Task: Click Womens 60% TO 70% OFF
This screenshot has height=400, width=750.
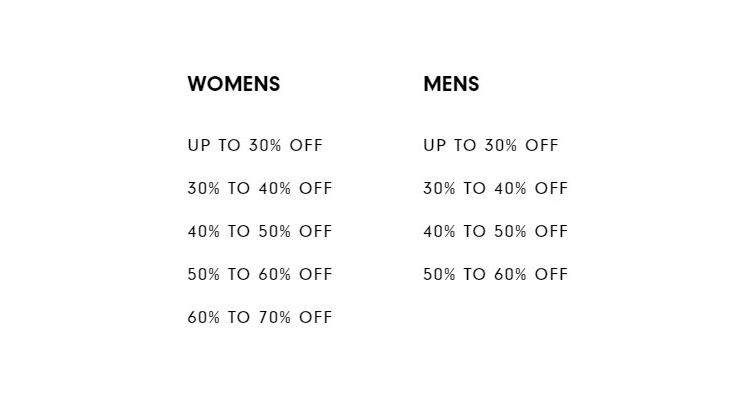Action: point(260,318)
